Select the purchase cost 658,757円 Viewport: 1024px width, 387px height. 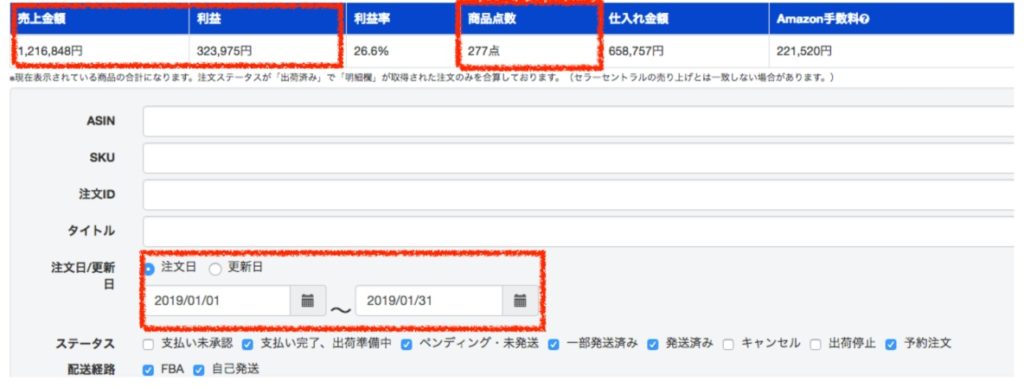tap(635, 51)
